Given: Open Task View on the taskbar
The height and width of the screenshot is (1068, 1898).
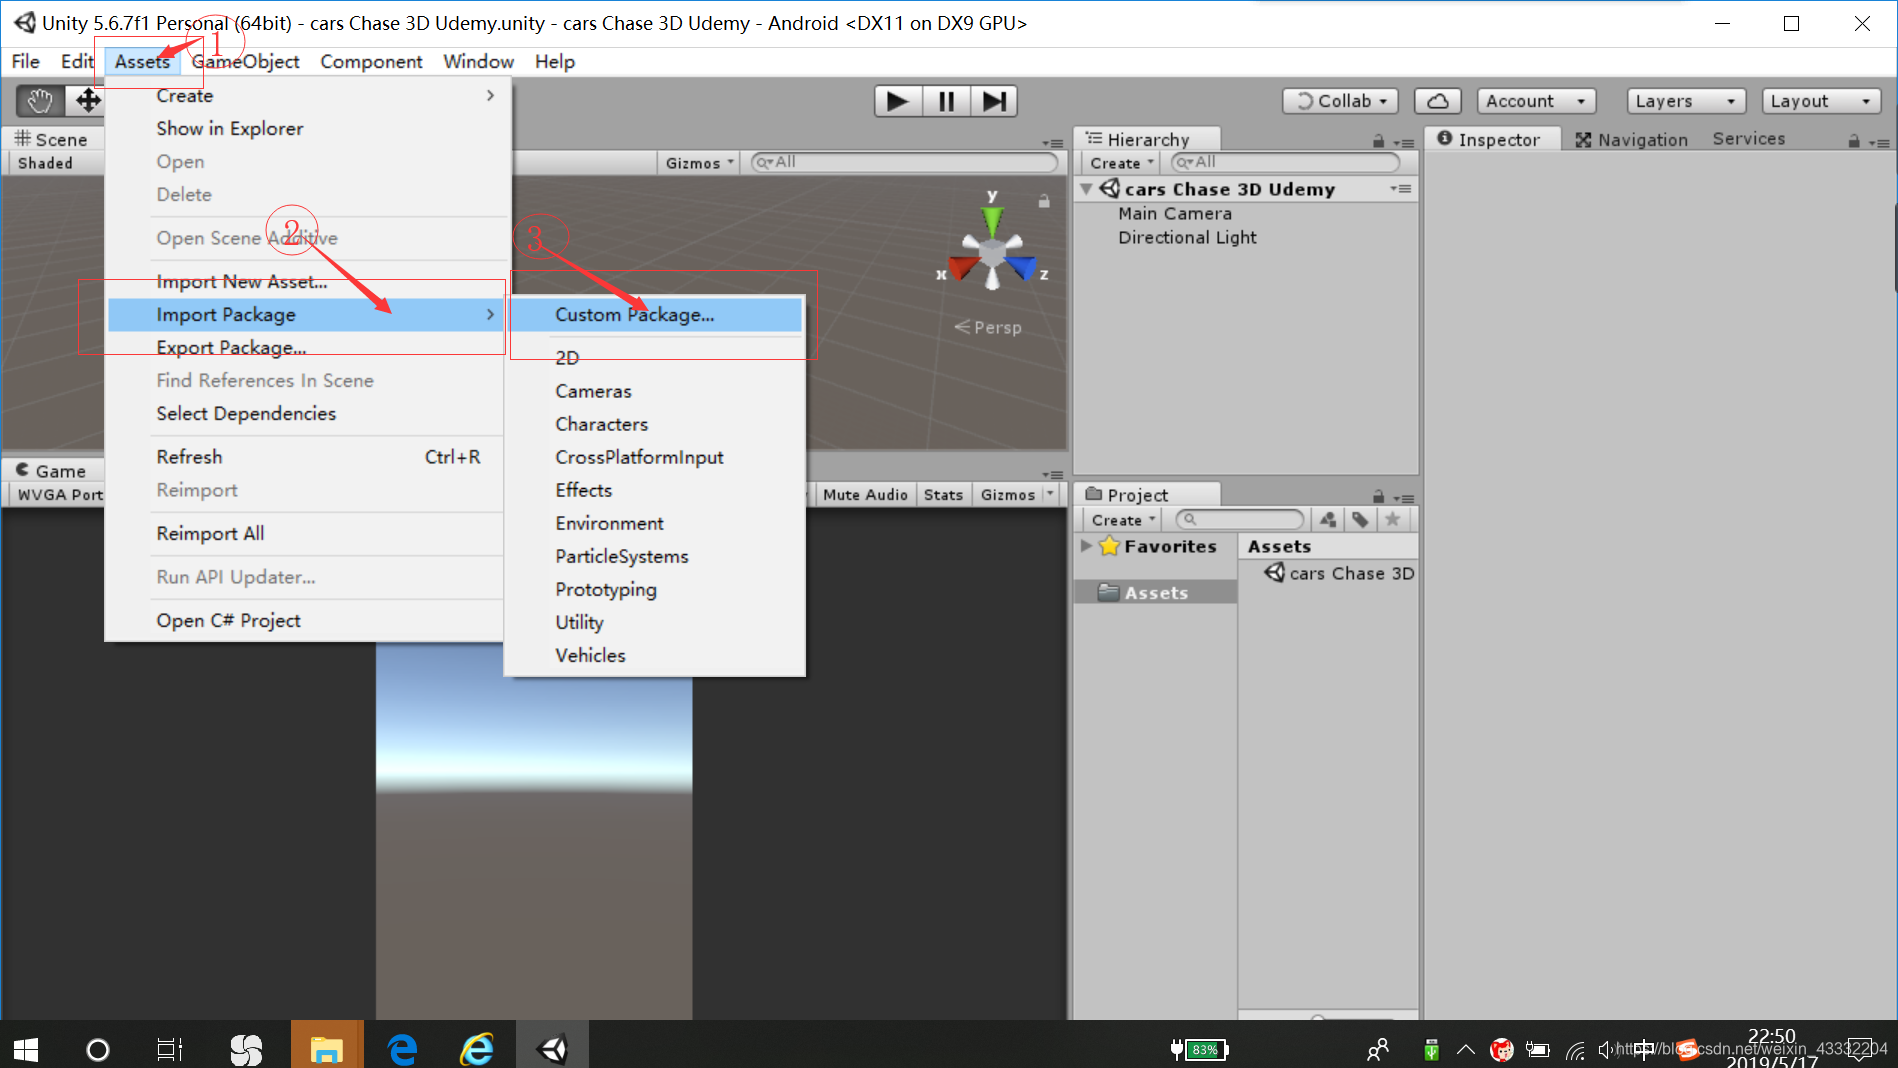Looking at the screenshot, I should coord(170,1049).
